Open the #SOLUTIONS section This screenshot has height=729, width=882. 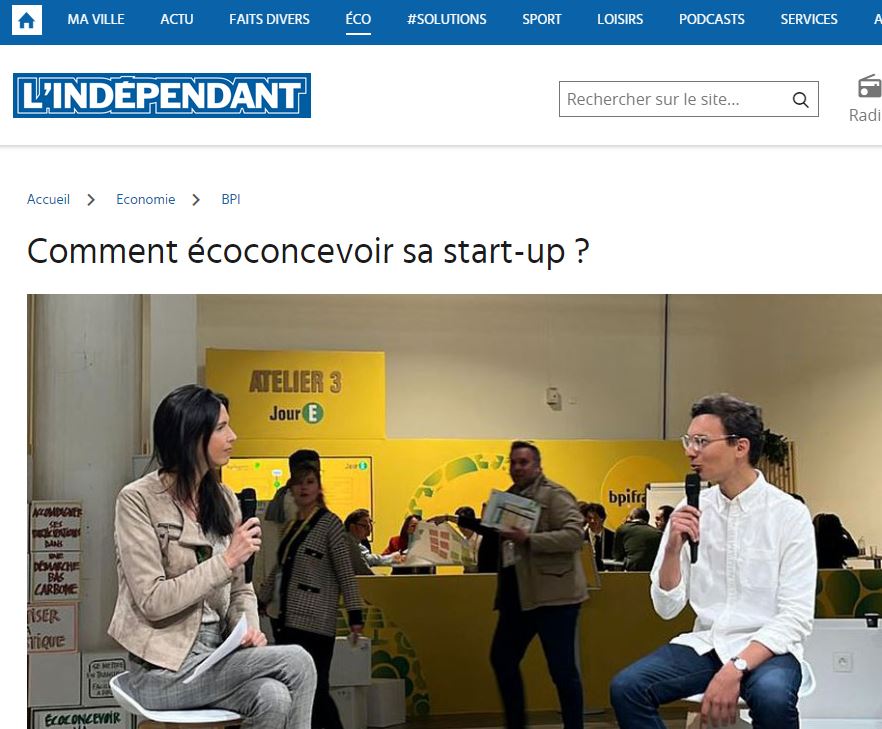[x=447, y=20]
